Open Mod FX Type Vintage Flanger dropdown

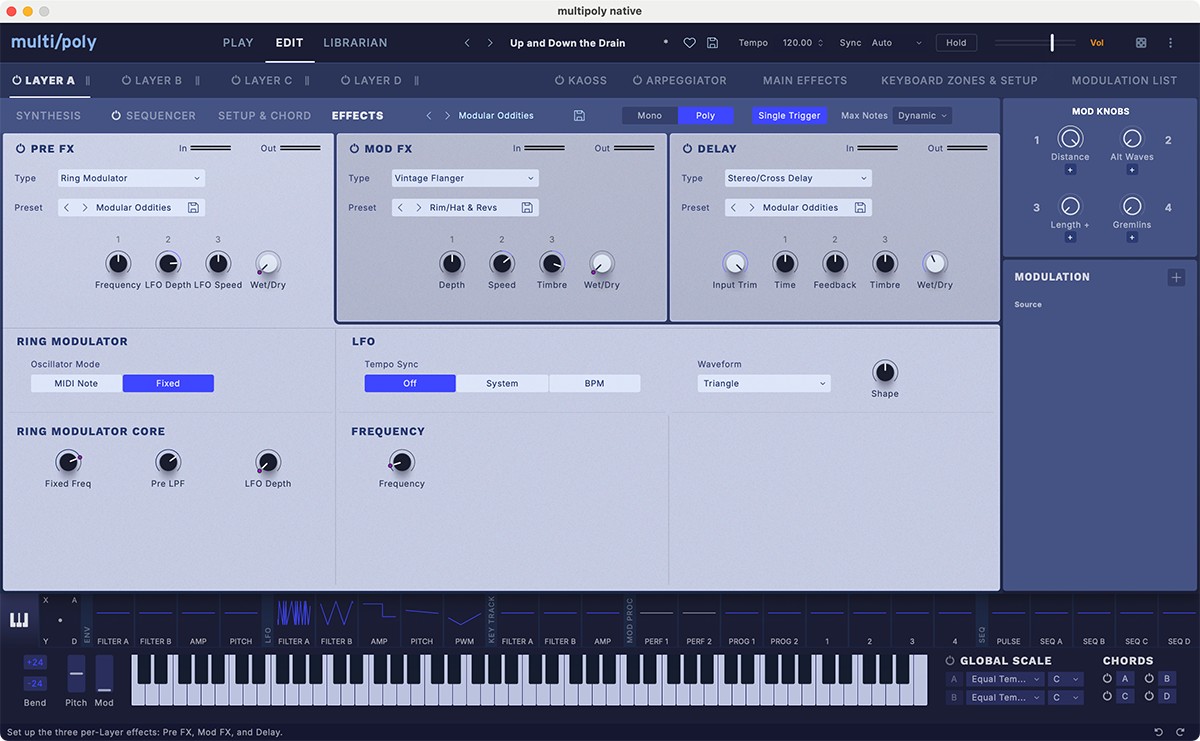tap(464, 178)
